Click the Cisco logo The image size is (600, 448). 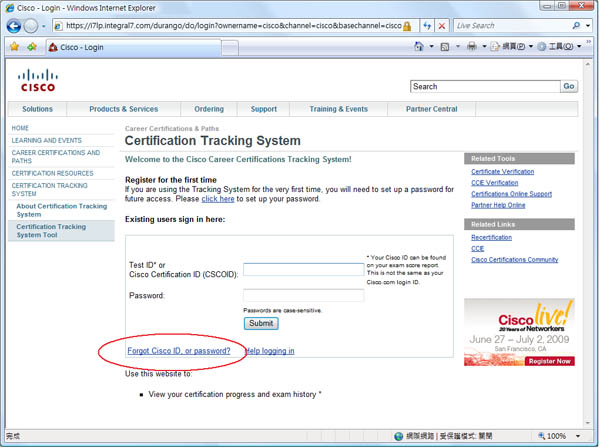38,81
